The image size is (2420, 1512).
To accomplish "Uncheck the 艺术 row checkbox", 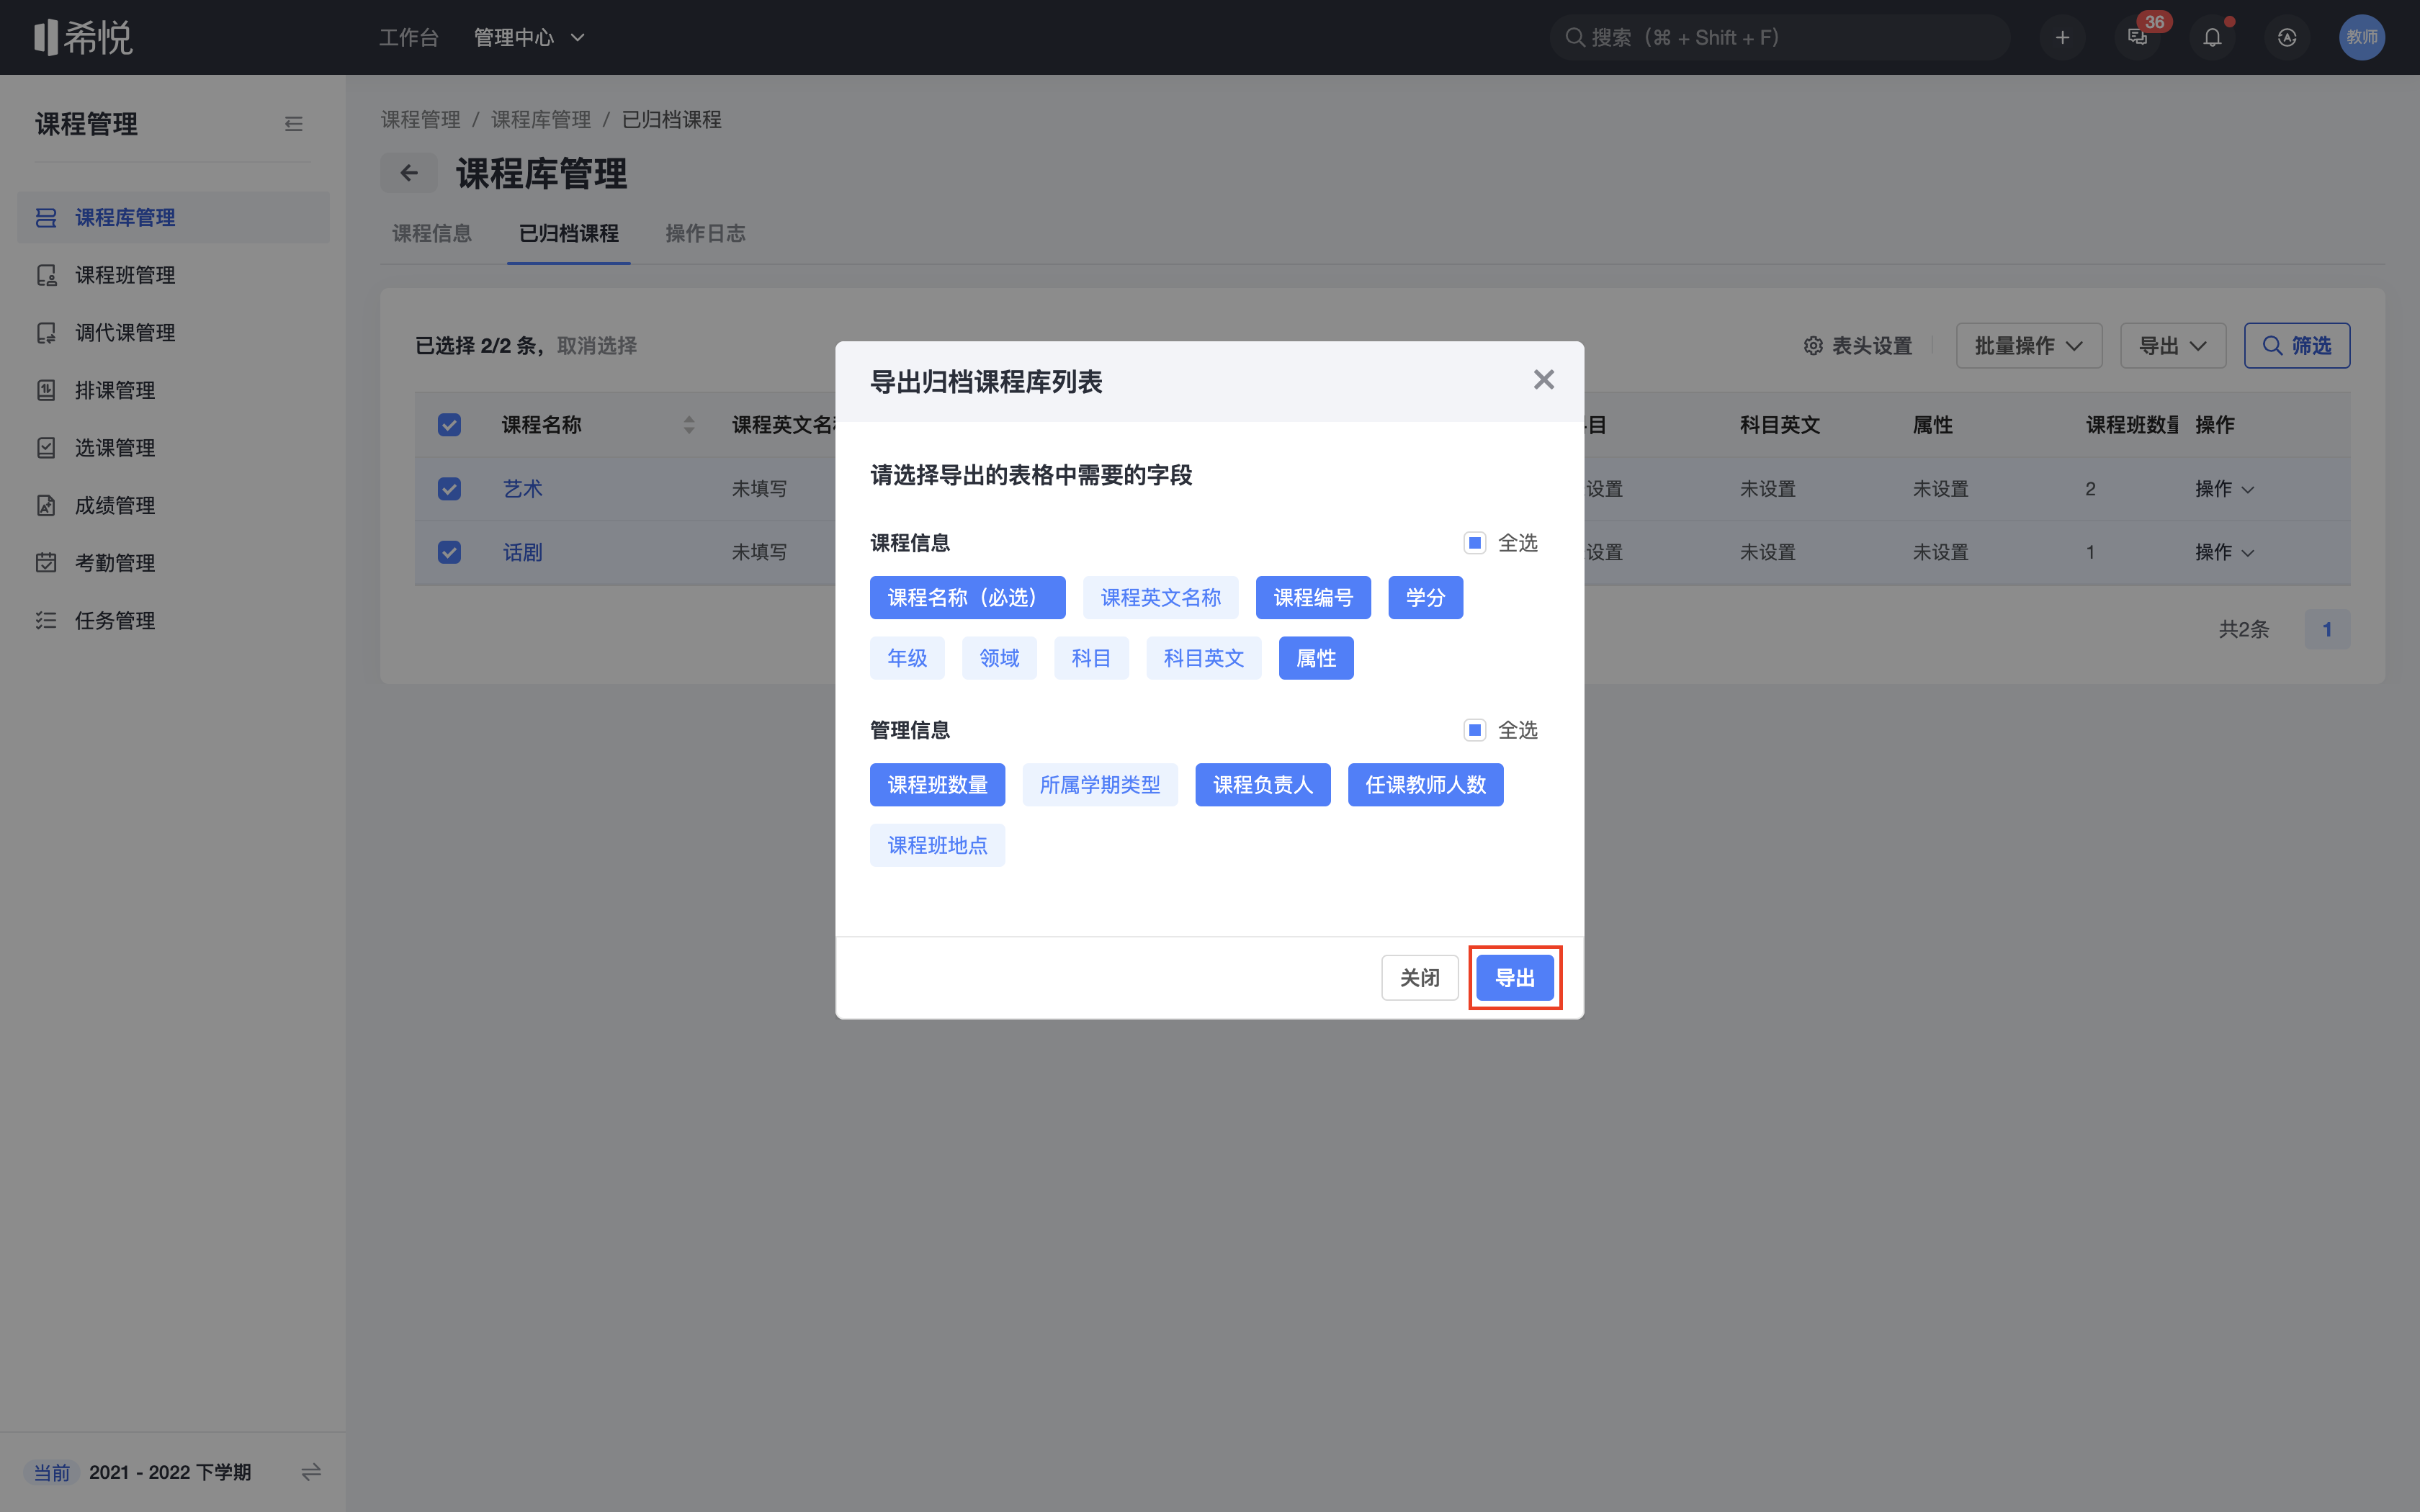I will (x=449, y=489).
